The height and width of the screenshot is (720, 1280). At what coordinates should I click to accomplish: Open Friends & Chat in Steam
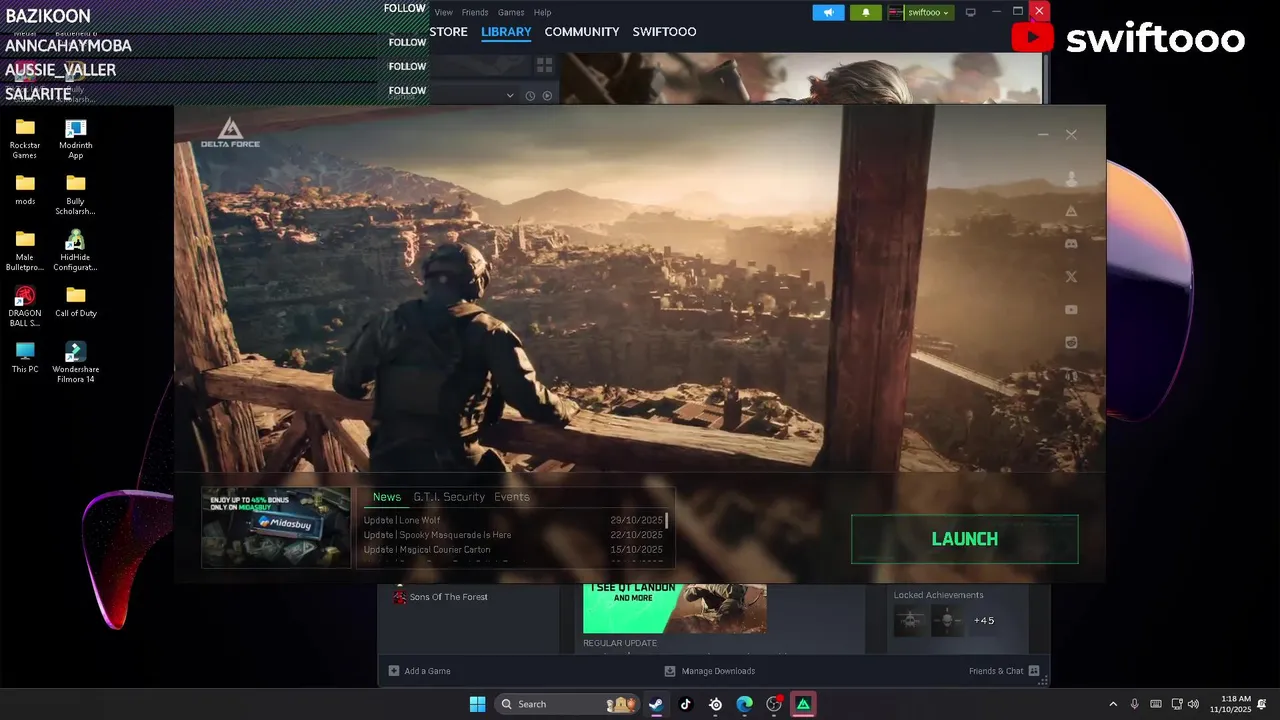[1004, 671]
